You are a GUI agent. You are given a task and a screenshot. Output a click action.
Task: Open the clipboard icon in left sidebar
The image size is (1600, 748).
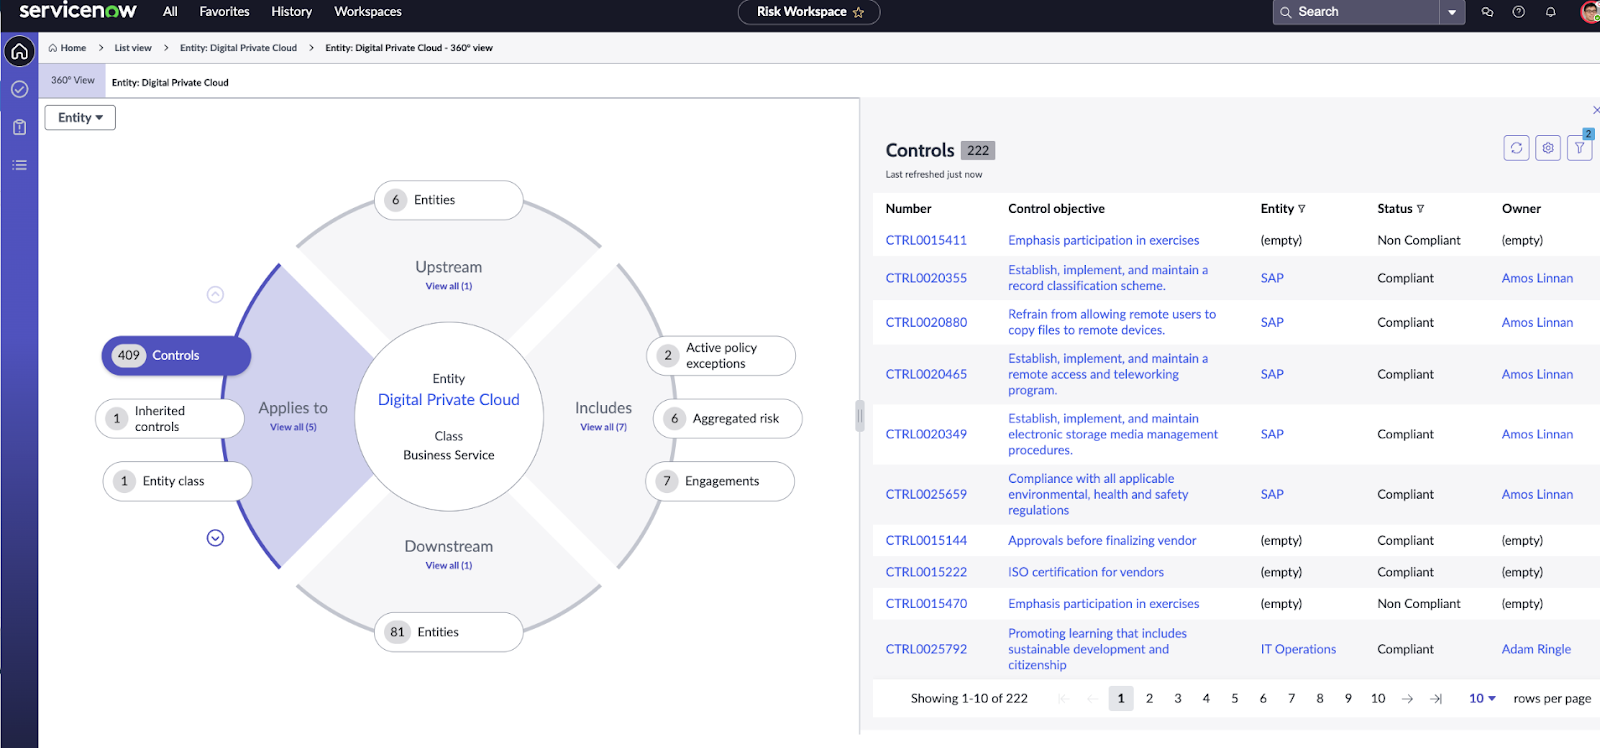(19, 127)
